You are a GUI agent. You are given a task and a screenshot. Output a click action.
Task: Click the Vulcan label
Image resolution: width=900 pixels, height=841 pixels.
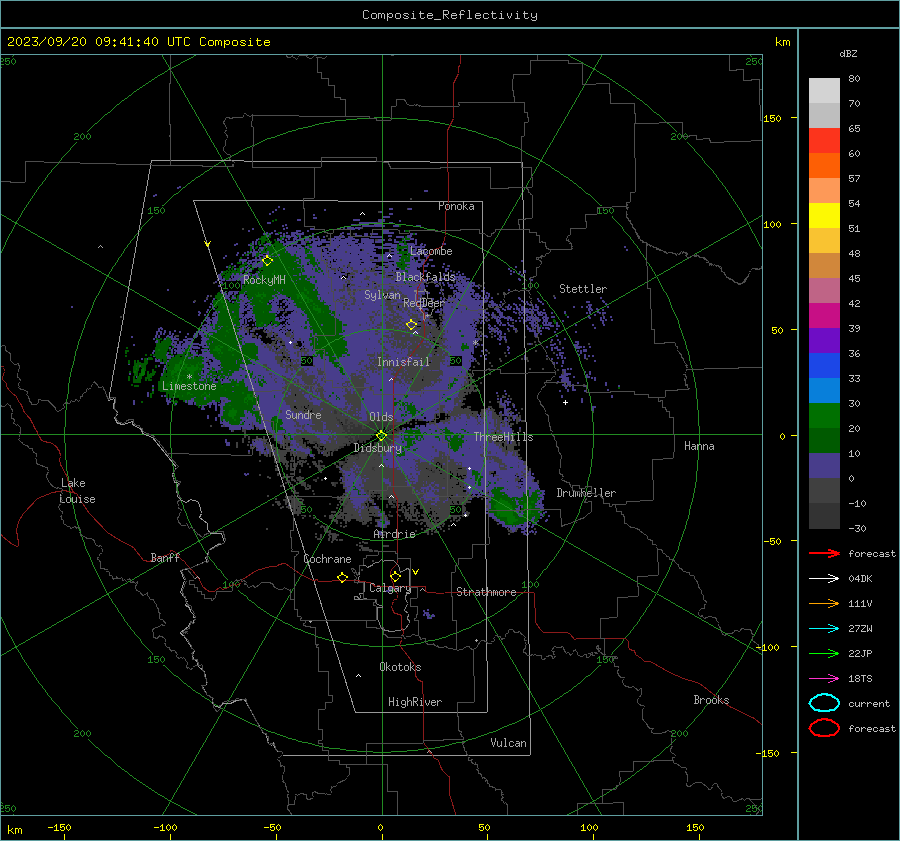tap(508, 743)
